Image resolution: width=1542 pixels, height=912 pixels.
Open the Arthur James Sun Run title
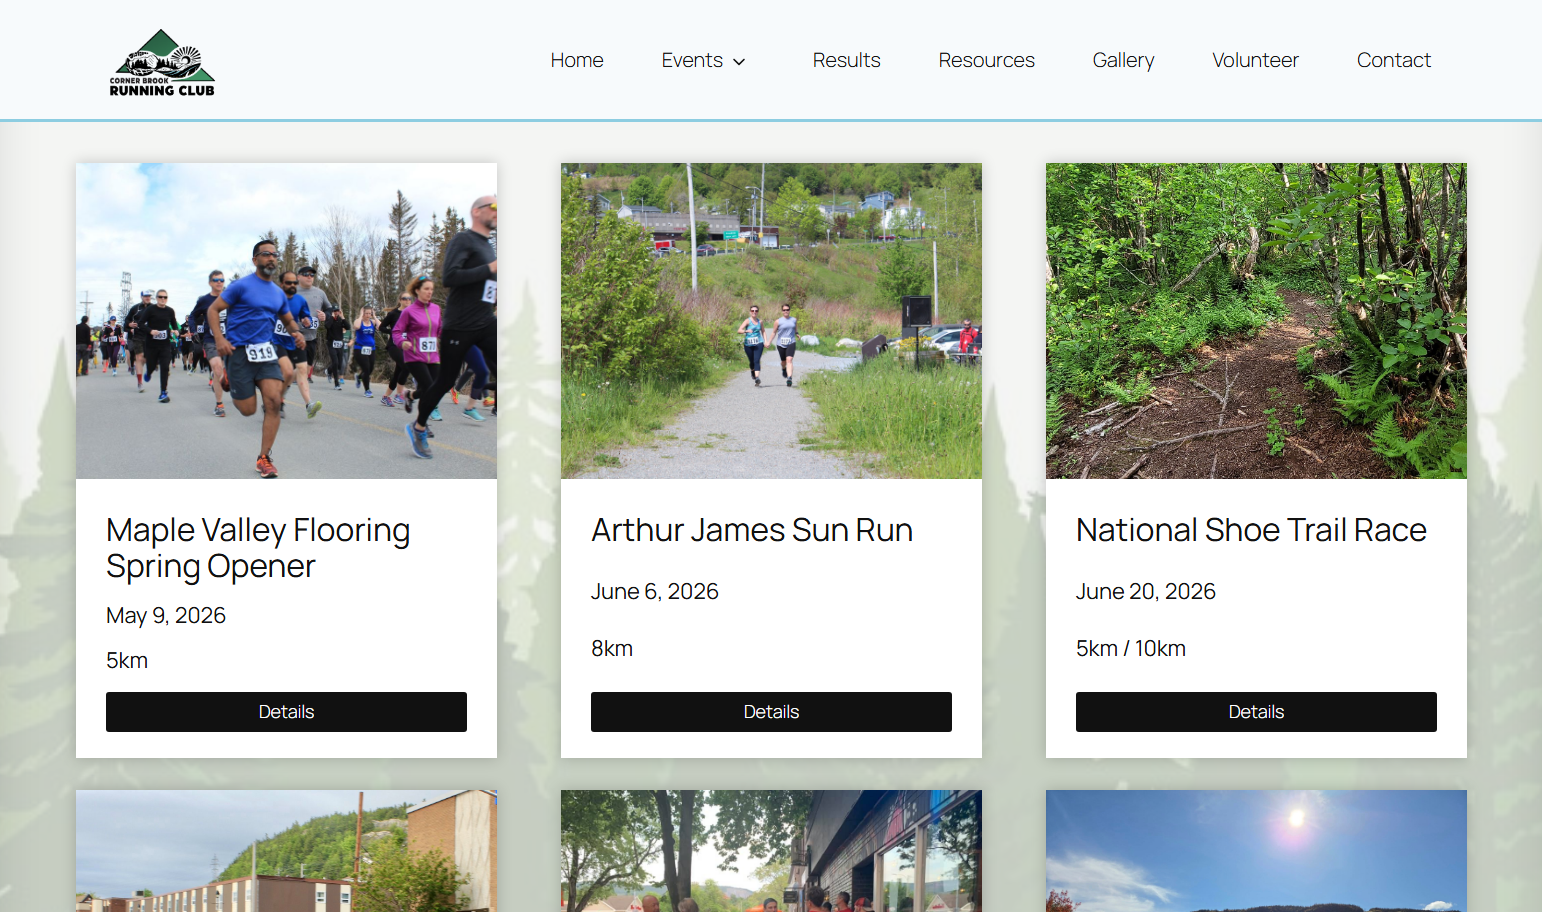[752, 530]
